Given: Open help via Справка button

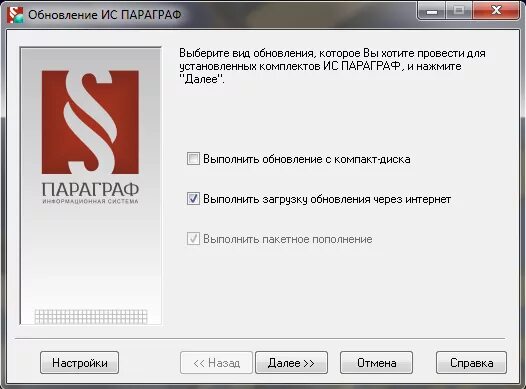Looking at the screenshot, I should (471, 363).
